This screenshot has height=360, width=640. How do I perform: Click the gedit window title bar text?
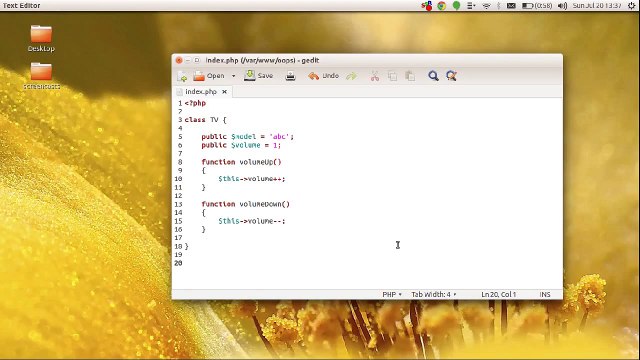tap(262, 60)
